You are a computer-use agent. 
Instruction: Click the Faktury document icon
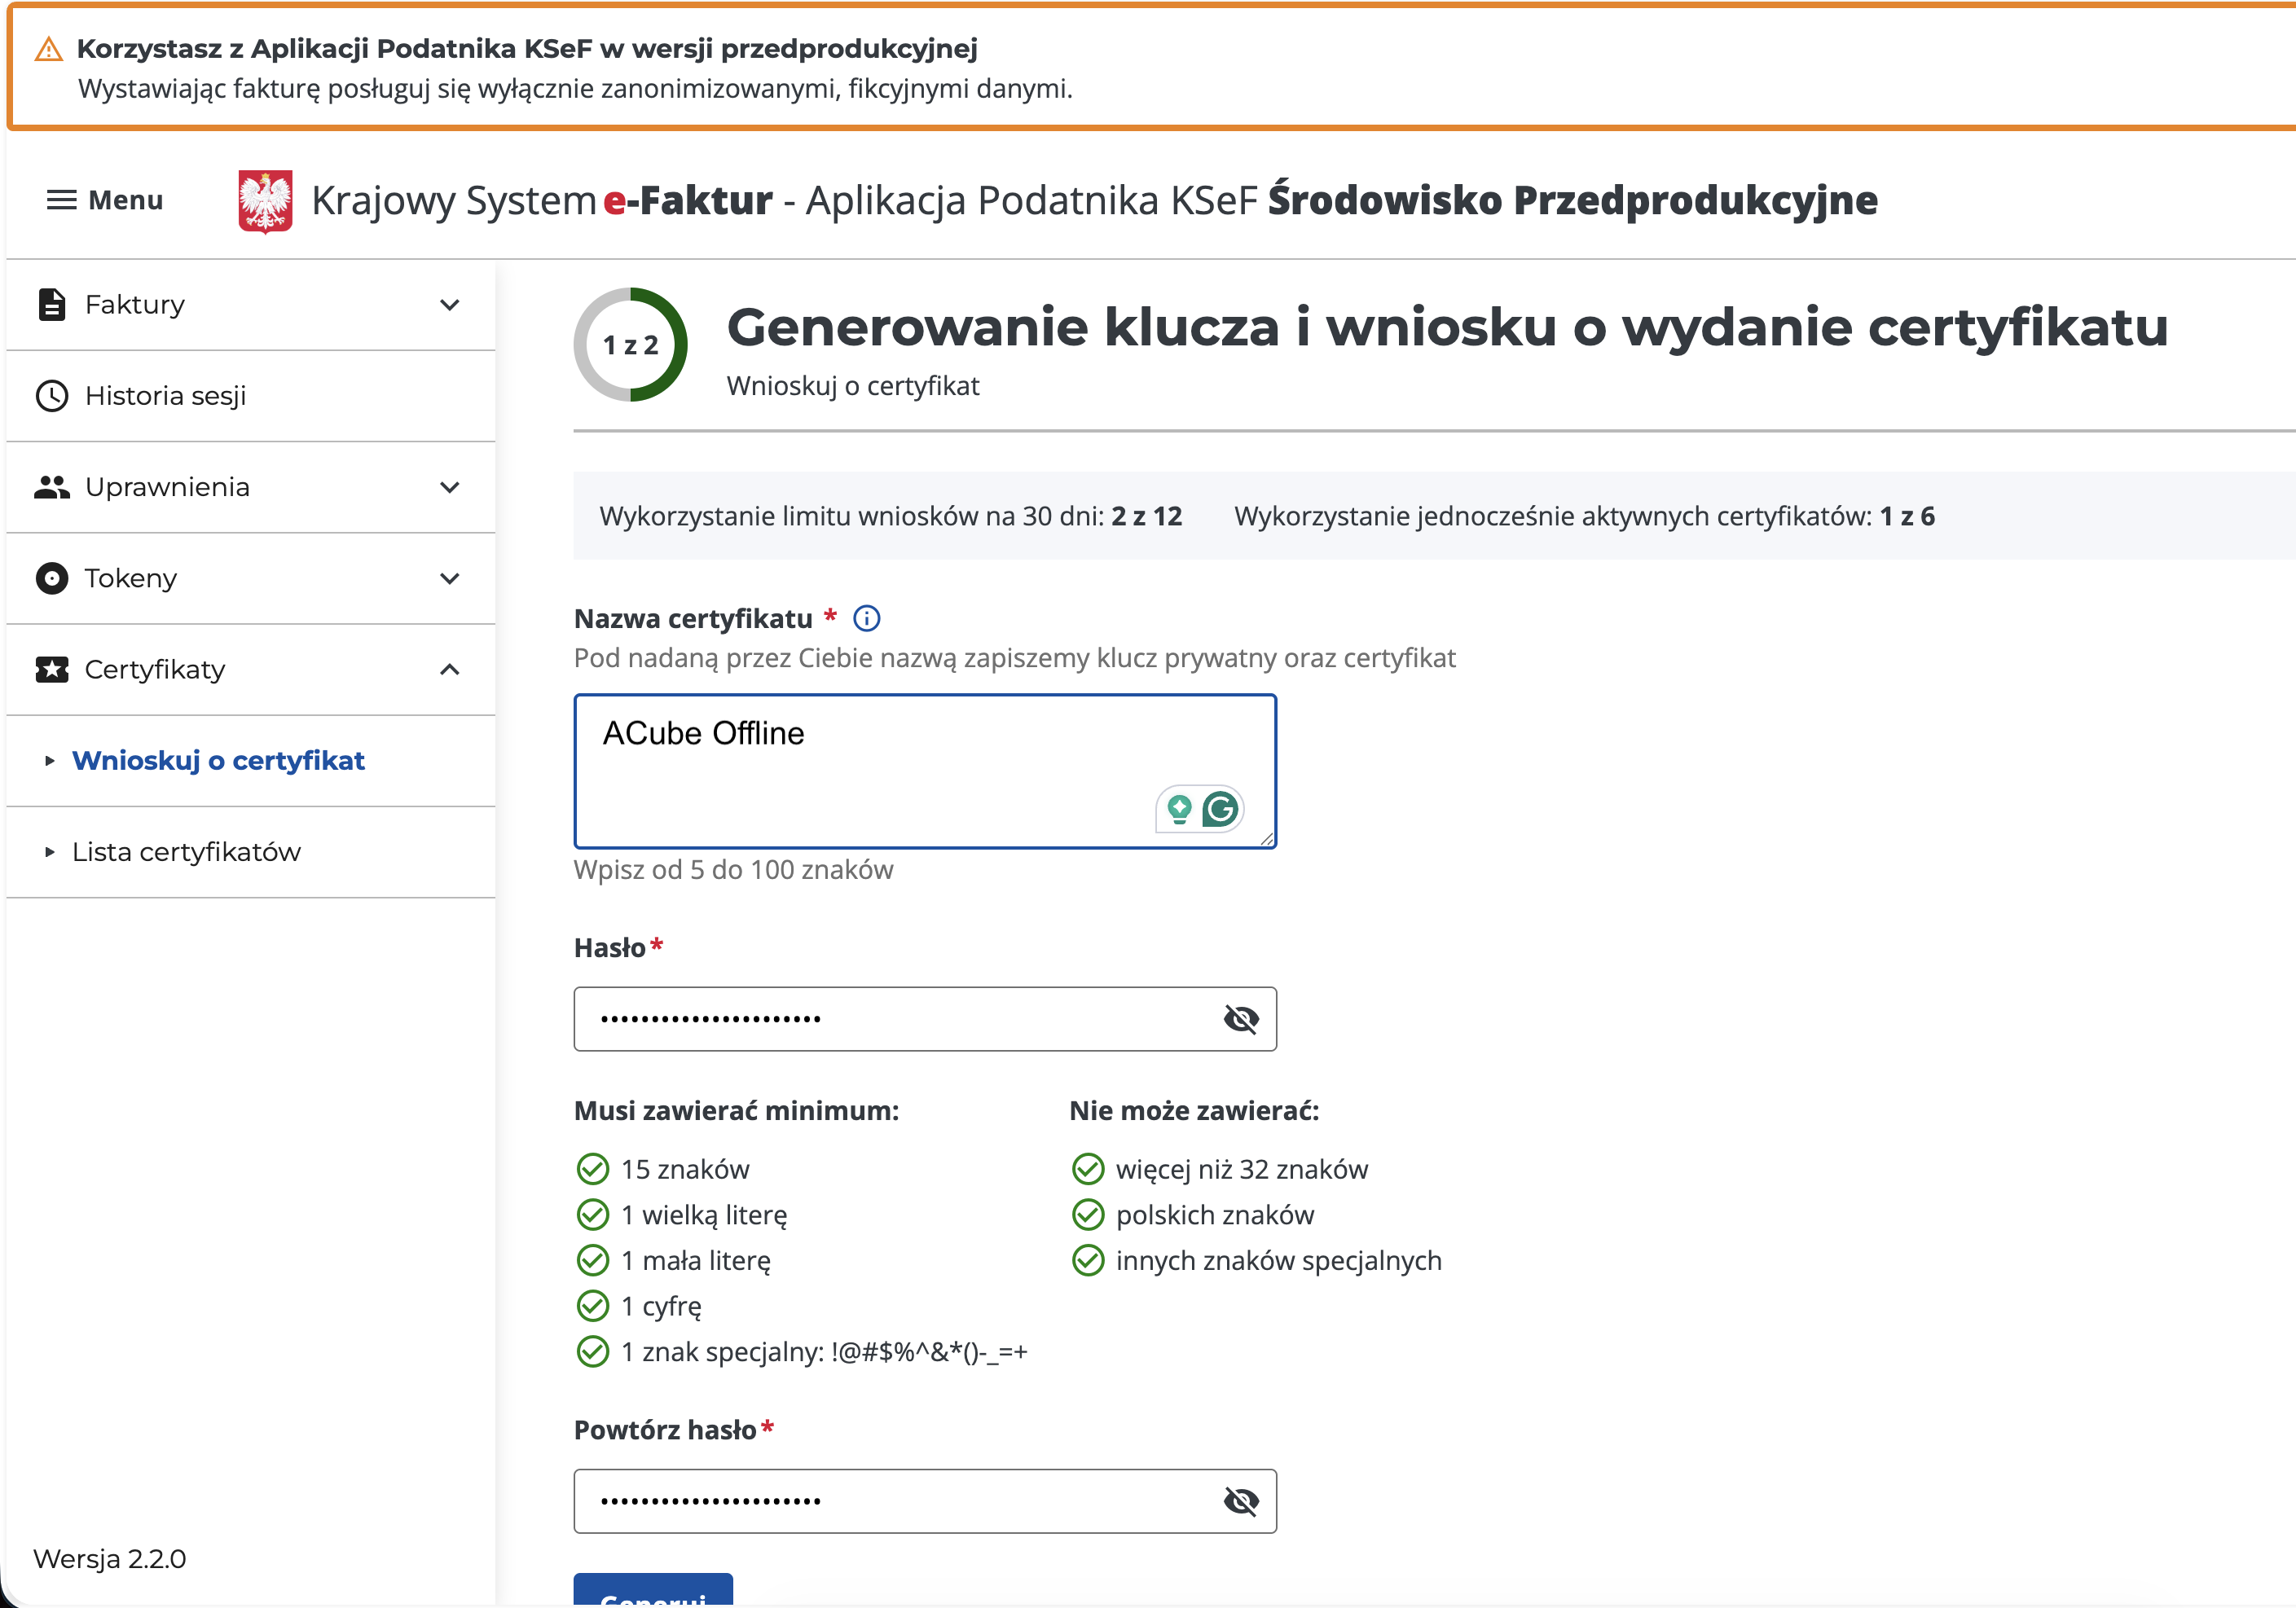52,305
